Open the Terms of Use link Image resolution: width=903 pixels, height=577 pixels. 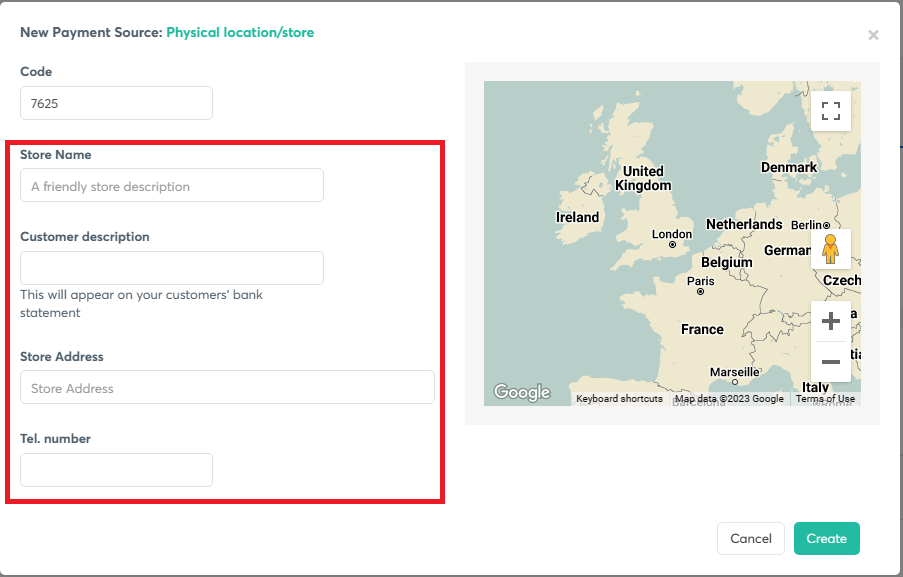825,399
